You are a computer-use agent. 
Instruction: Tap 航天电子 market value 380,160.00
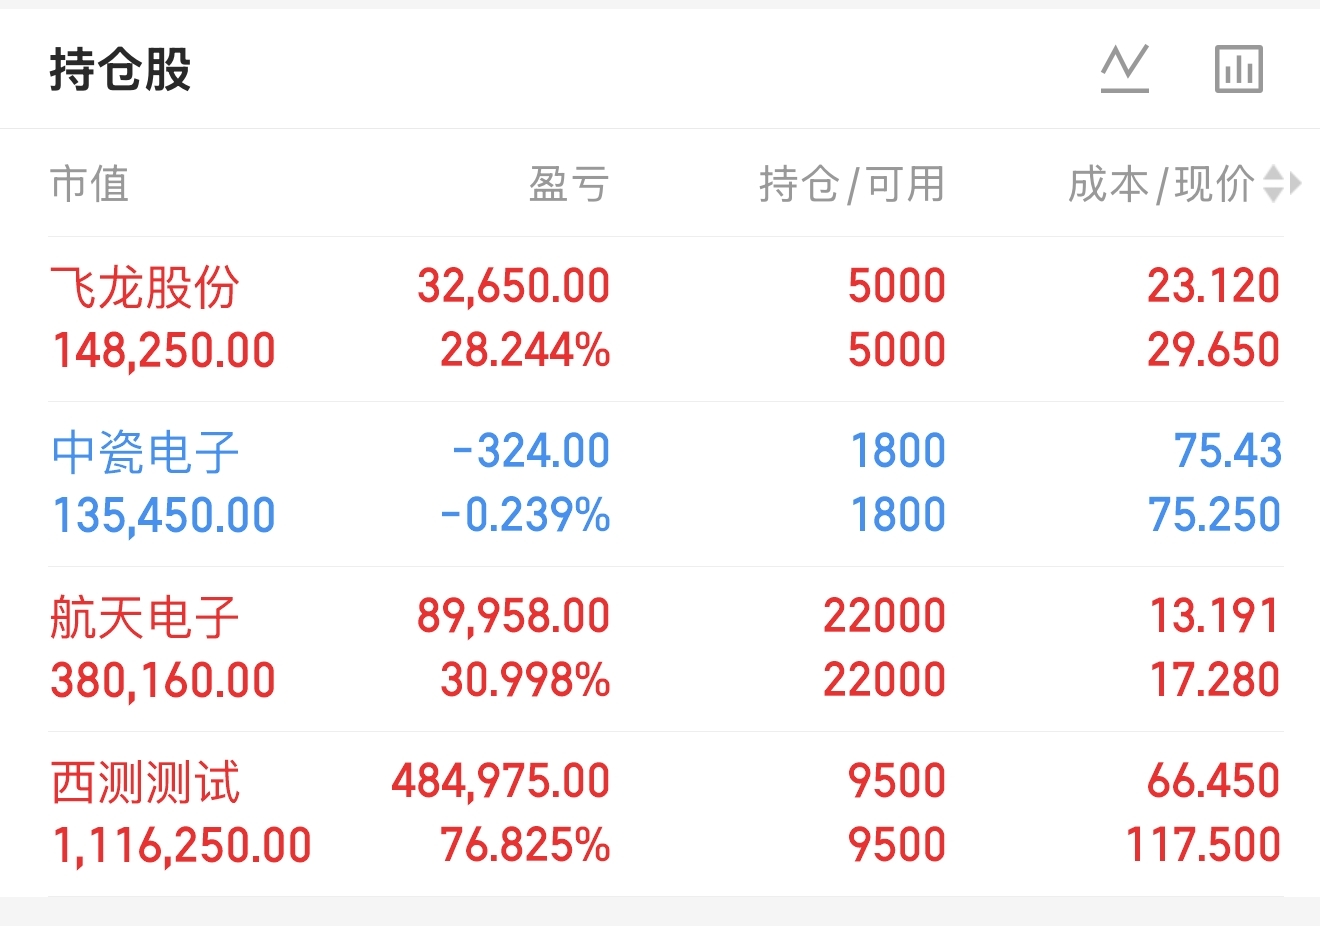click(163, 681)
